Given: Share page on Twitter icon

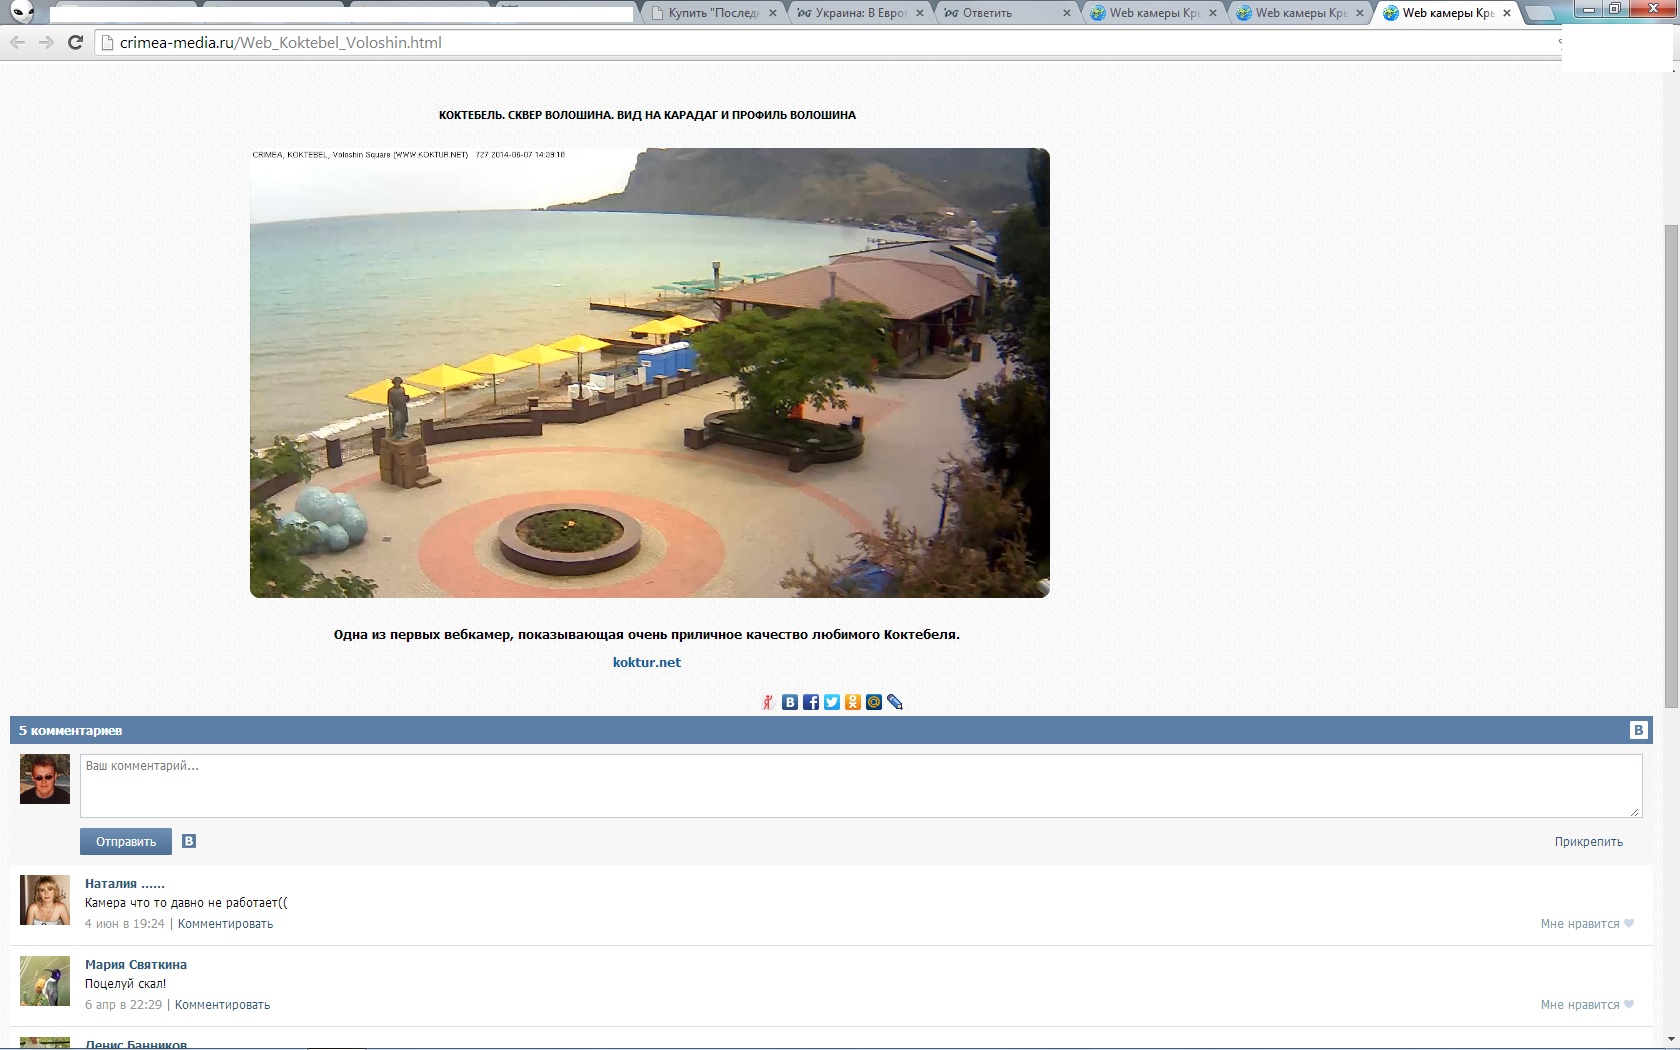Looking at the screenshot, I should point(832,702).
